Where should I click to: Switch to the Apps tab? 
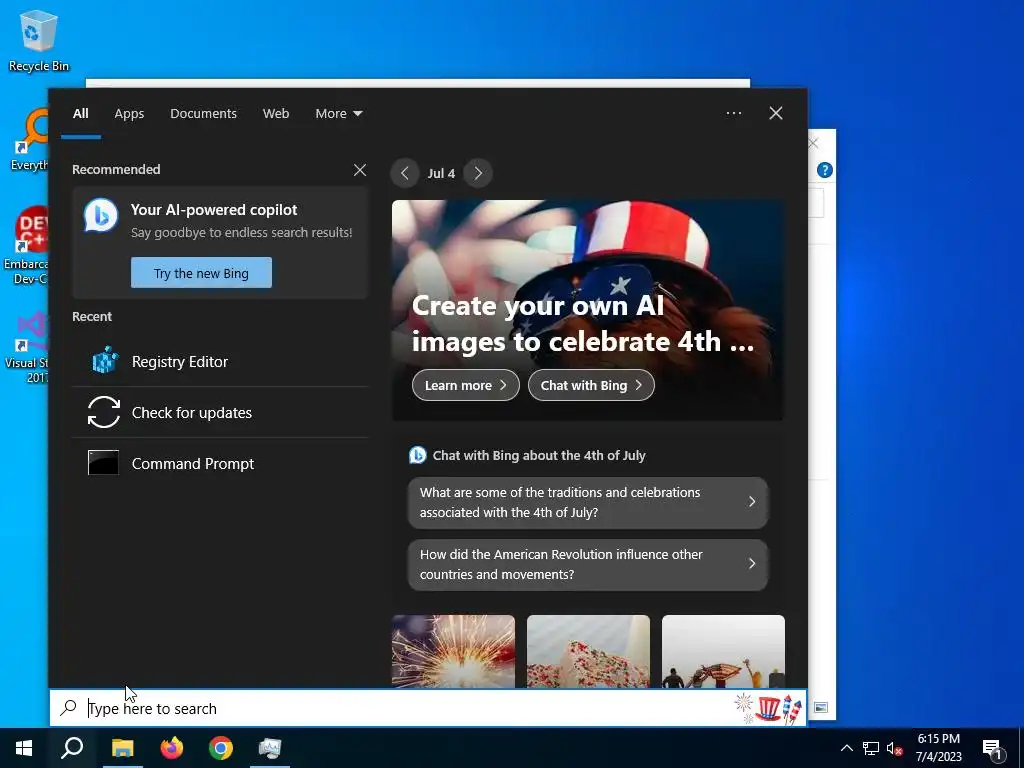click(129, 114)
